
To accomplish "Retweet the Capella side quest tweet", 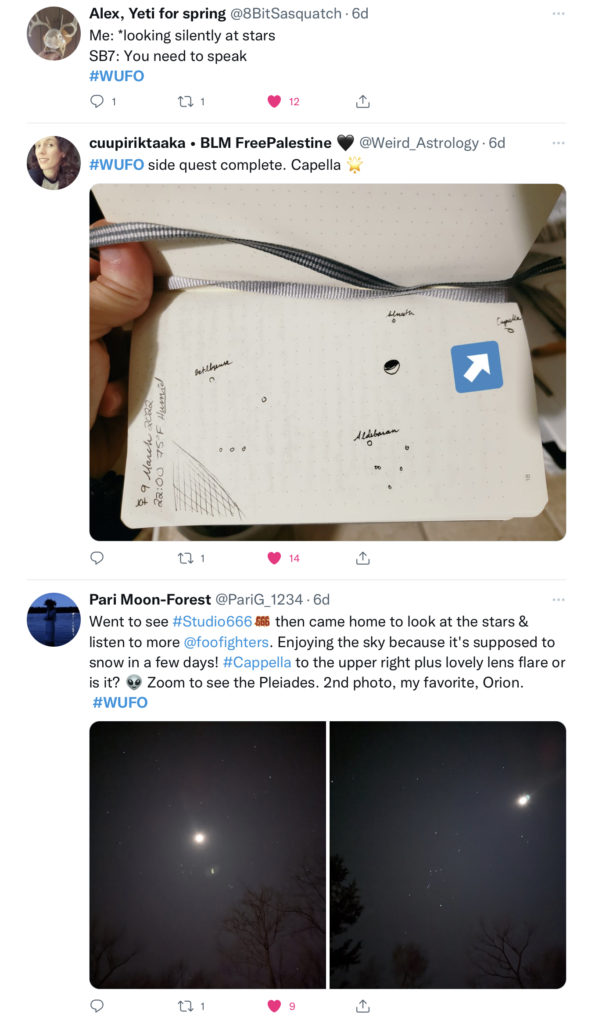I will [185, 558].
